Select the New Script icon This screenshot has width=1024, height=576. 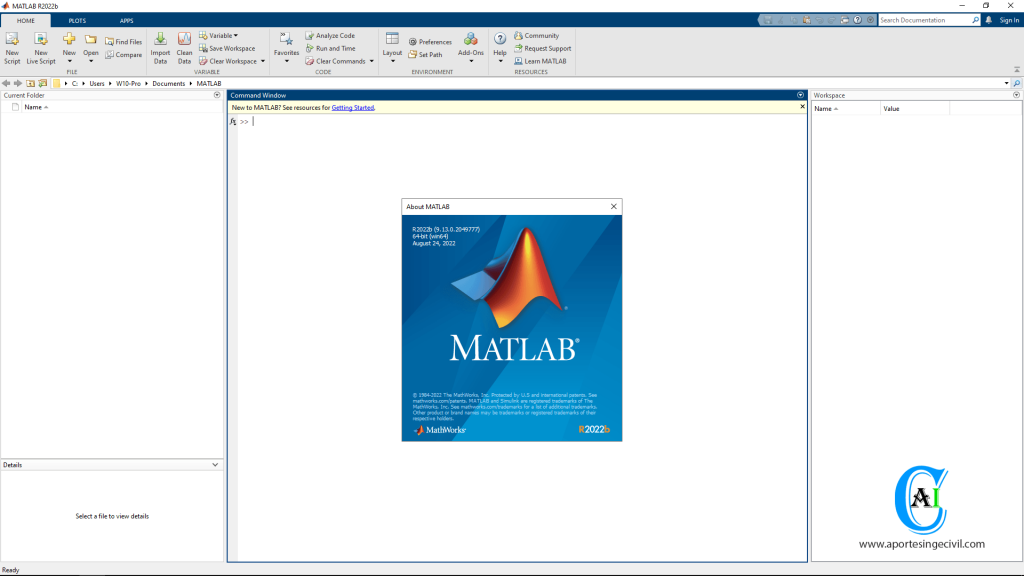click(x=12, y=45)
